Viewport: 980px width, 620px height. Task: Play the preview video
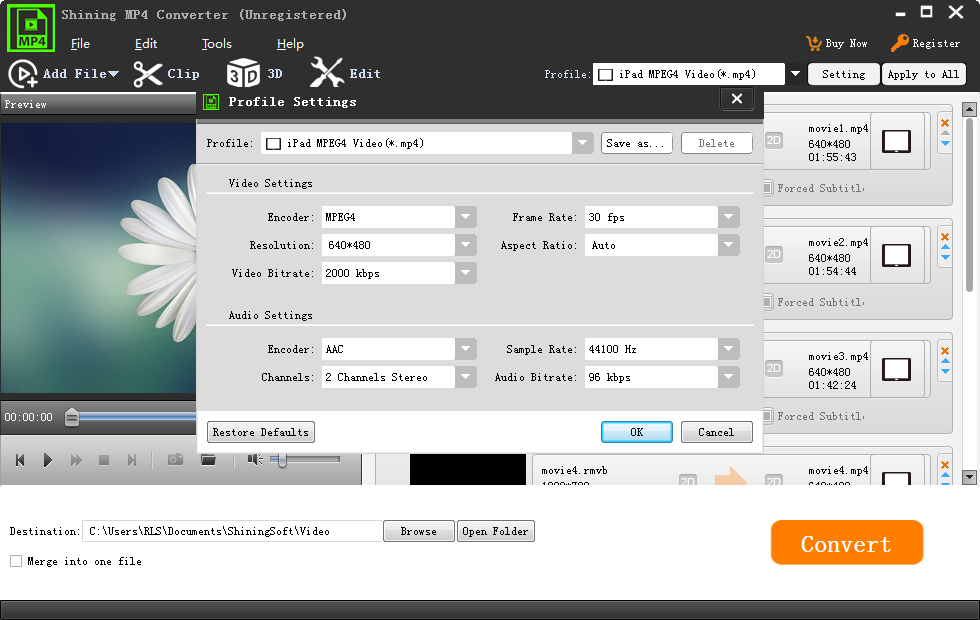pyautogui.click(x=48, y=460)
